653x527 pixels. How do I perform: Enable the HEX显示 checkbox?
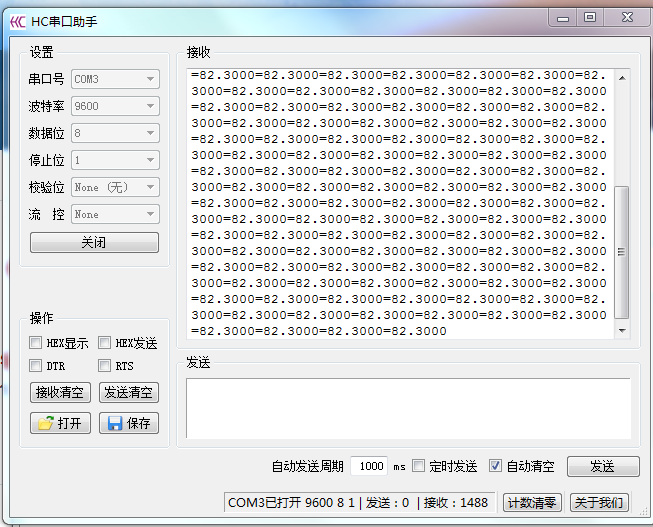point(36,343)
